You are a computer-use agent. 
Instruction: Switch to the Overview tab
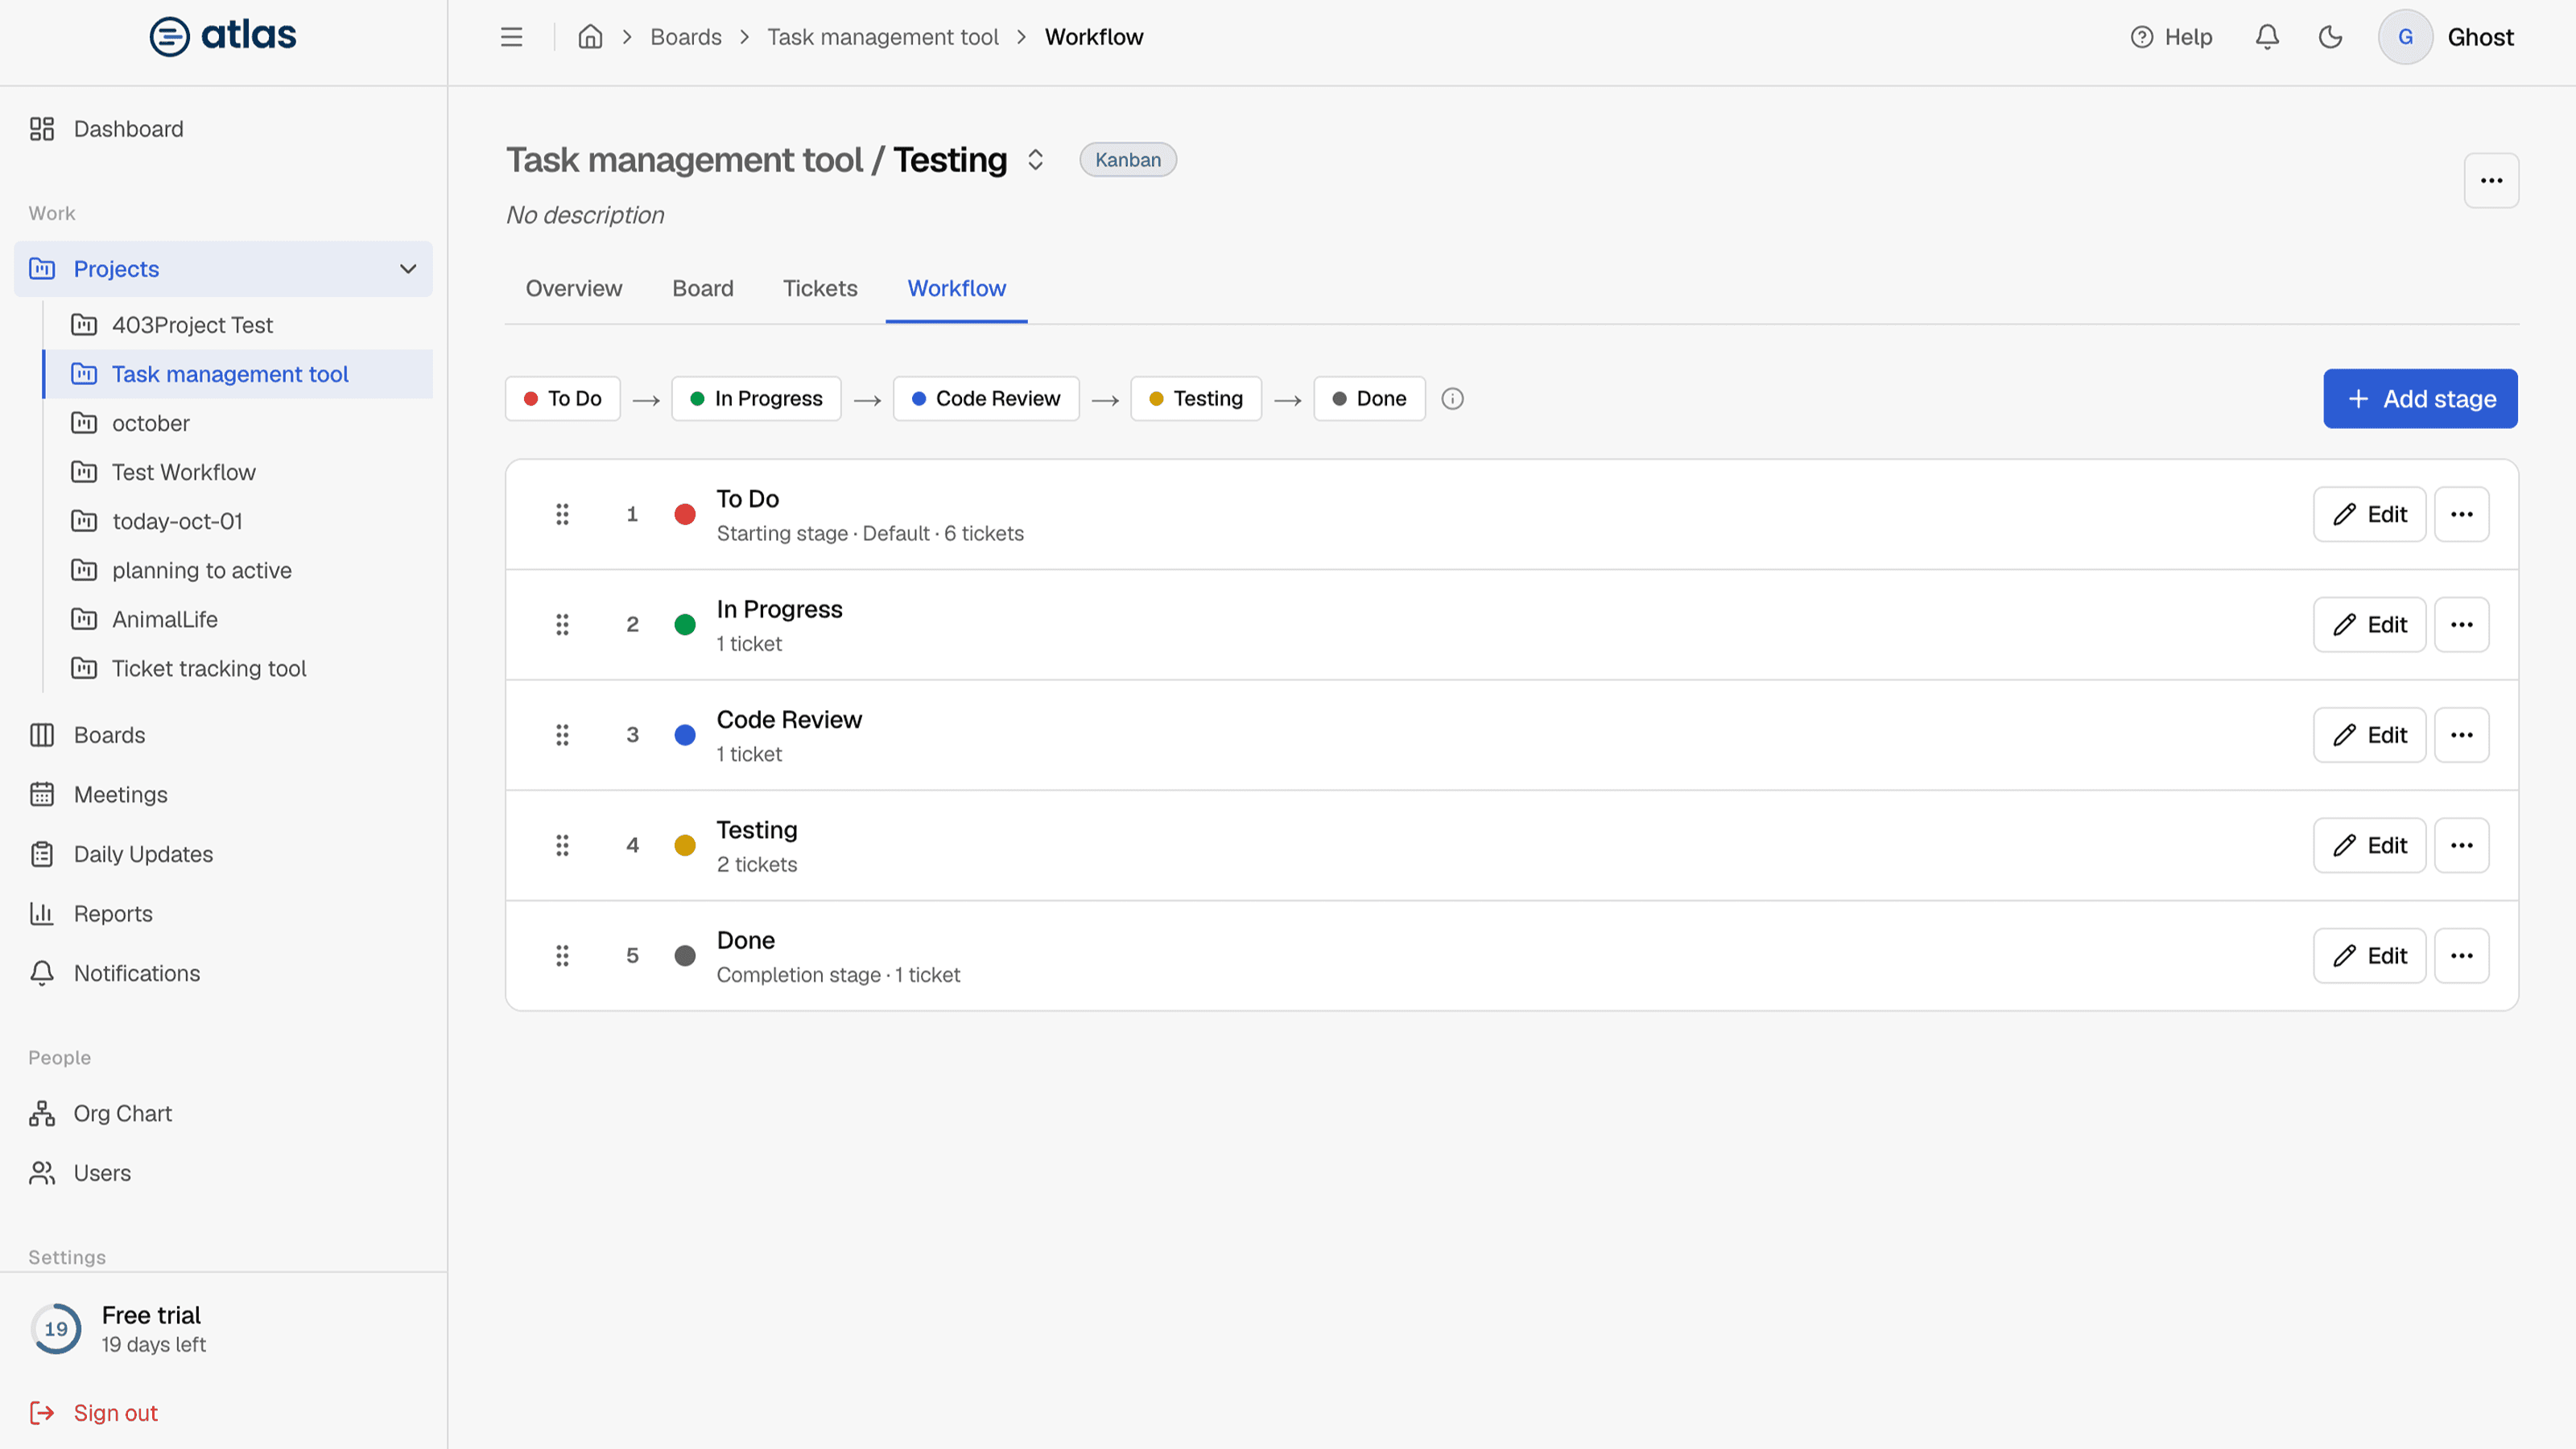pos(574,288)
